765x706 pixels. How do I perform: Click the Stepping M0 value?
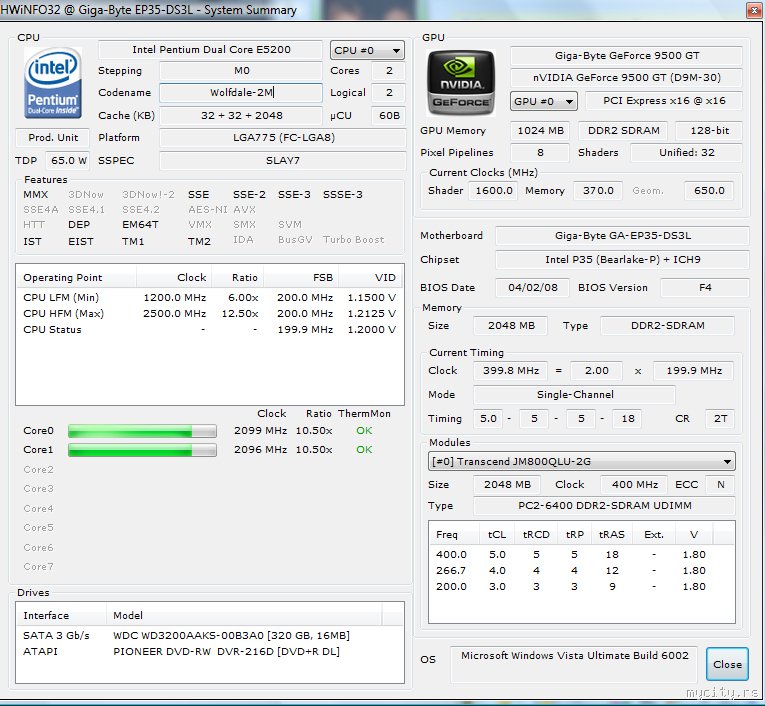pyautogui.click(x=241, y=71)
